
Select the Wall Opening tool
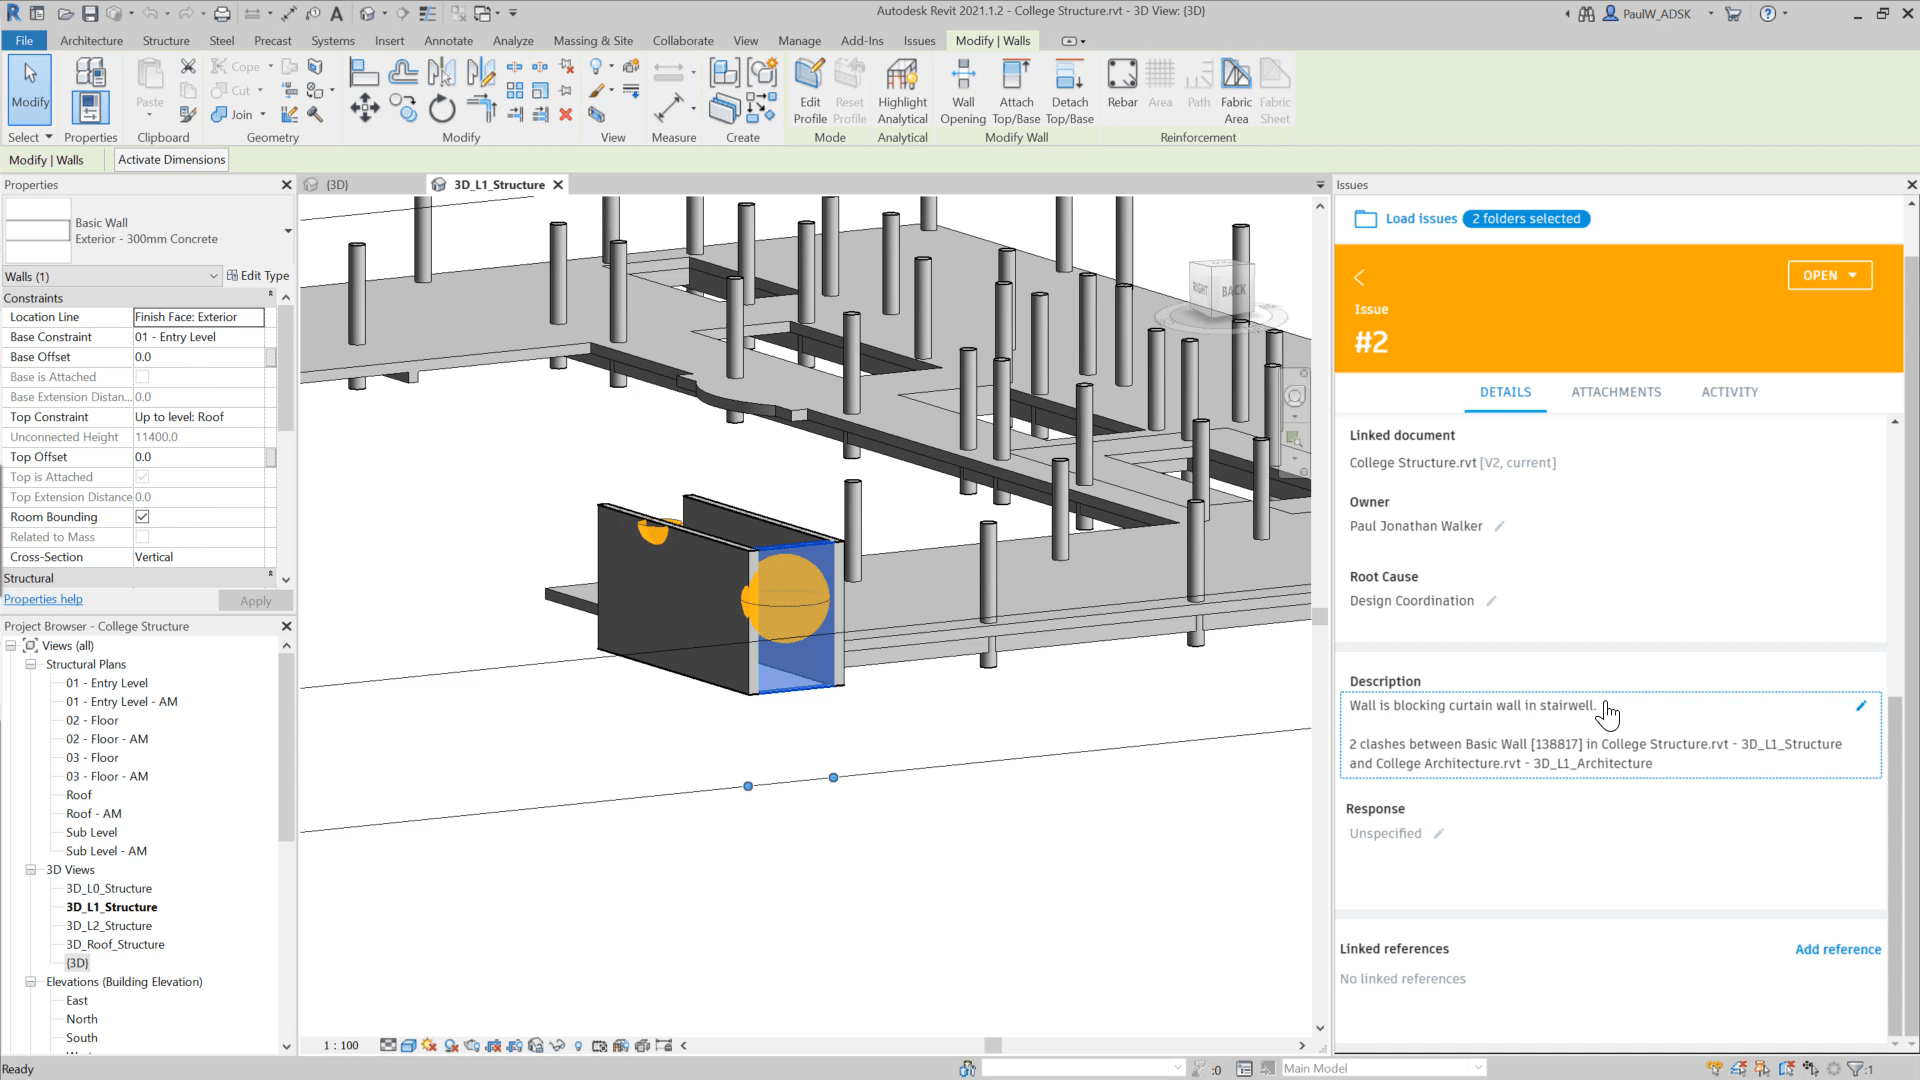[x=963, y=90]
